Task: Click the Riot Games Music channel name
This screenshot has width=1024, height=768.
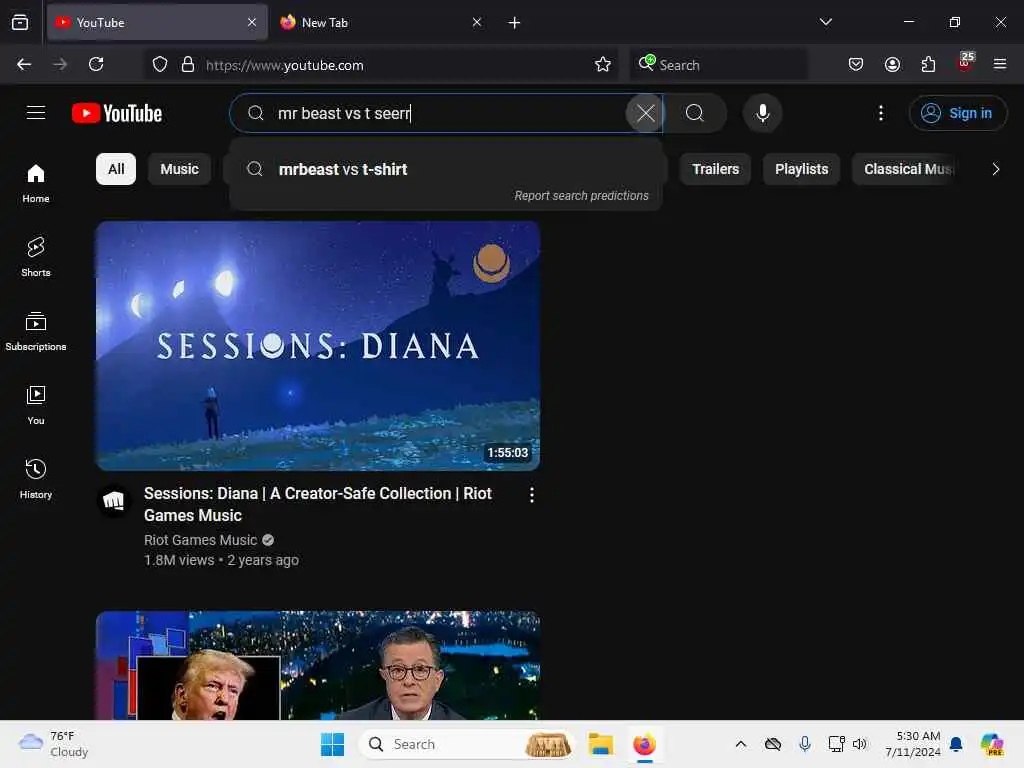Action: [200, 540]
